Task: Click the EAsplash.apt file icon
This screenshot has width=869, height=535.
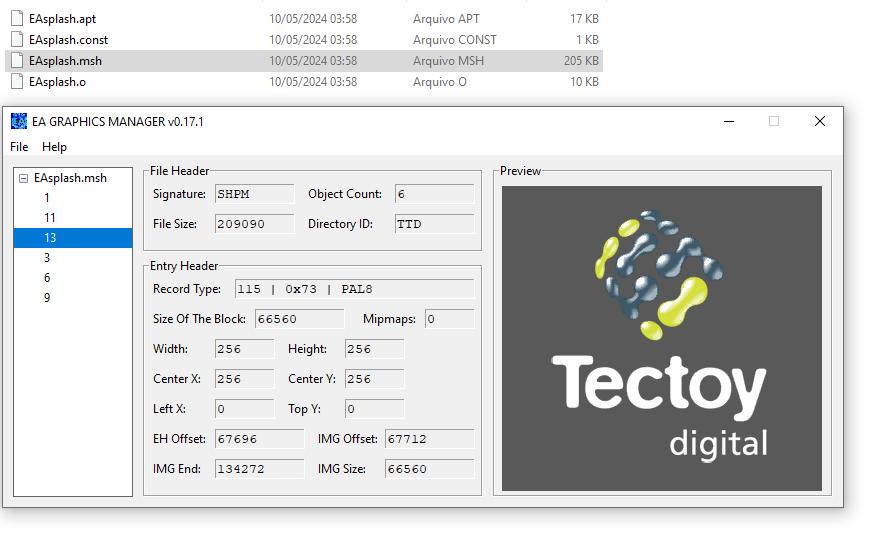Action: click(16, 18)
